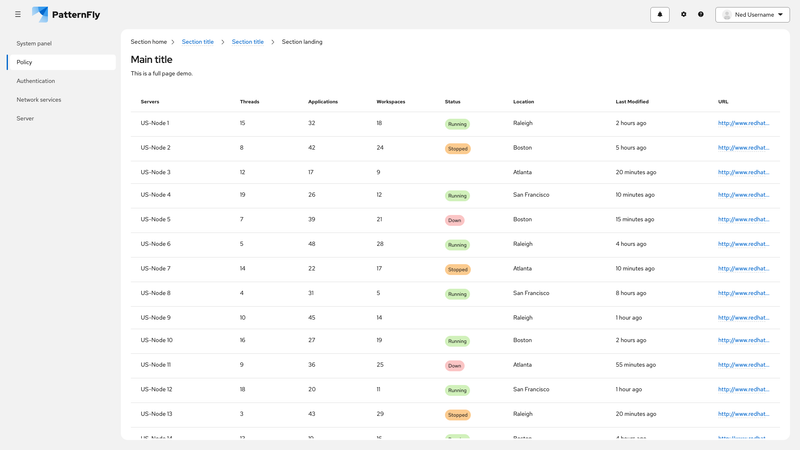Open the US-Node 12 URL link
Image resolution: width=800 pixels, height=450 pixels.
[x=743, y=389]
